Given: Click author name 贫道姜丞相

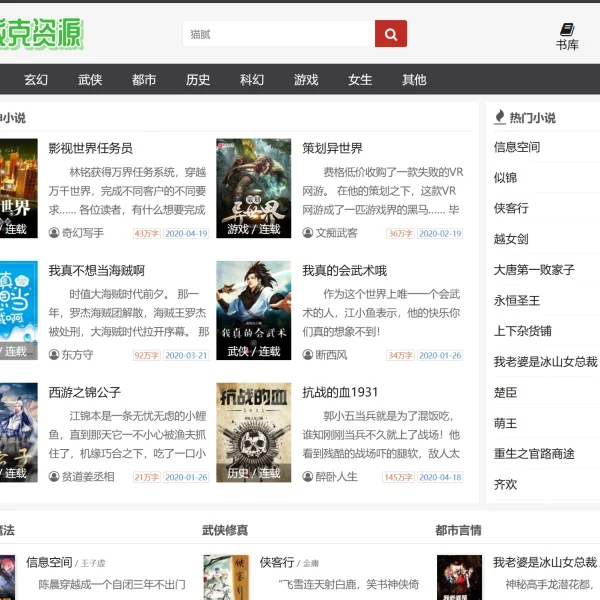Looking at the screenshot, I should [x=88, y=476].
